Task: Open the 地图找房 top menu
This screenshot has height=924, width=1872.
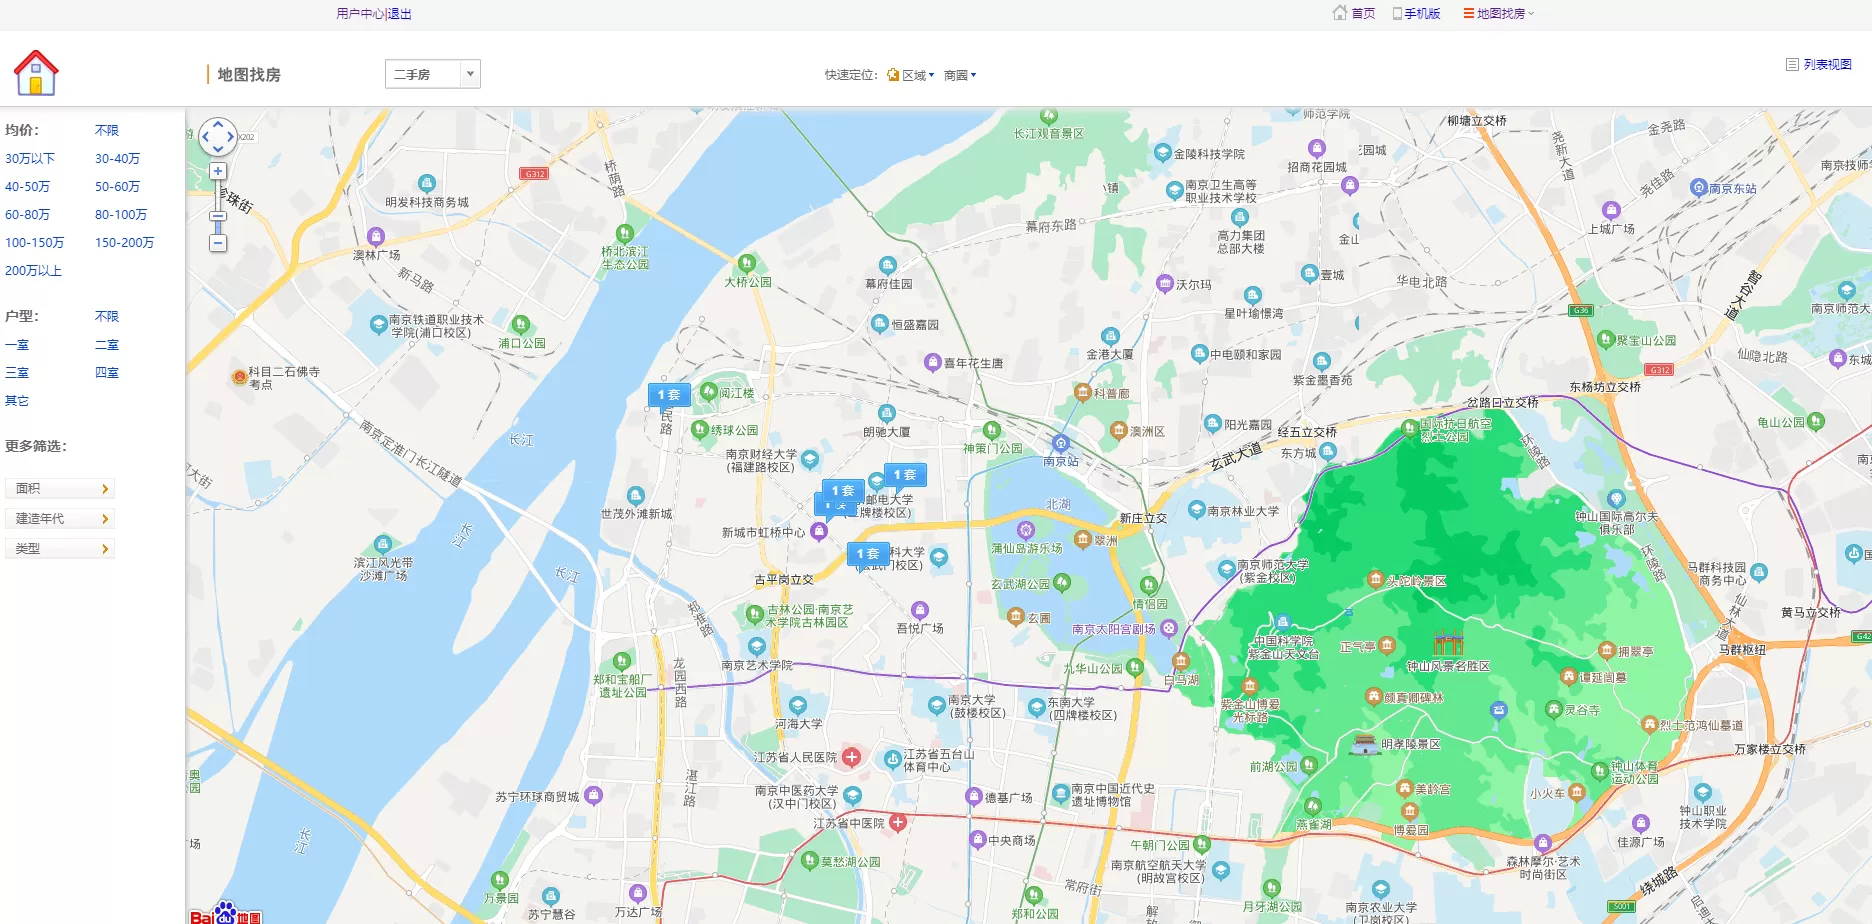Action: [1499, 14]
